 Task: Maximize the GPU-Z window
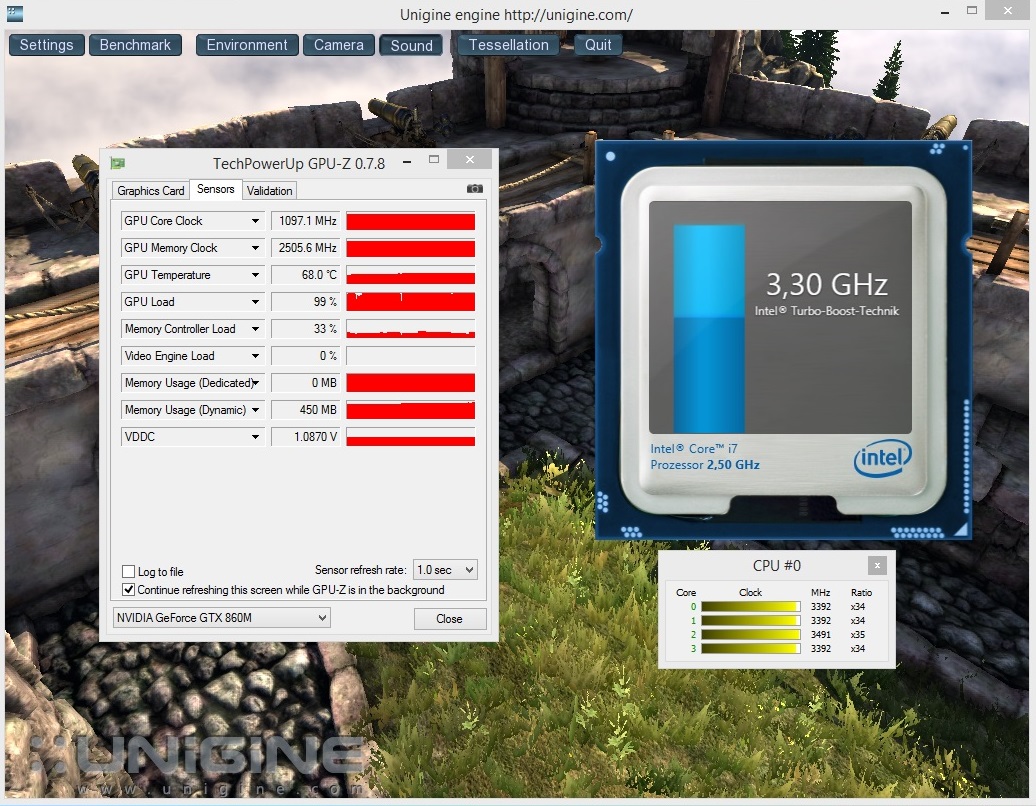(434, 159)
